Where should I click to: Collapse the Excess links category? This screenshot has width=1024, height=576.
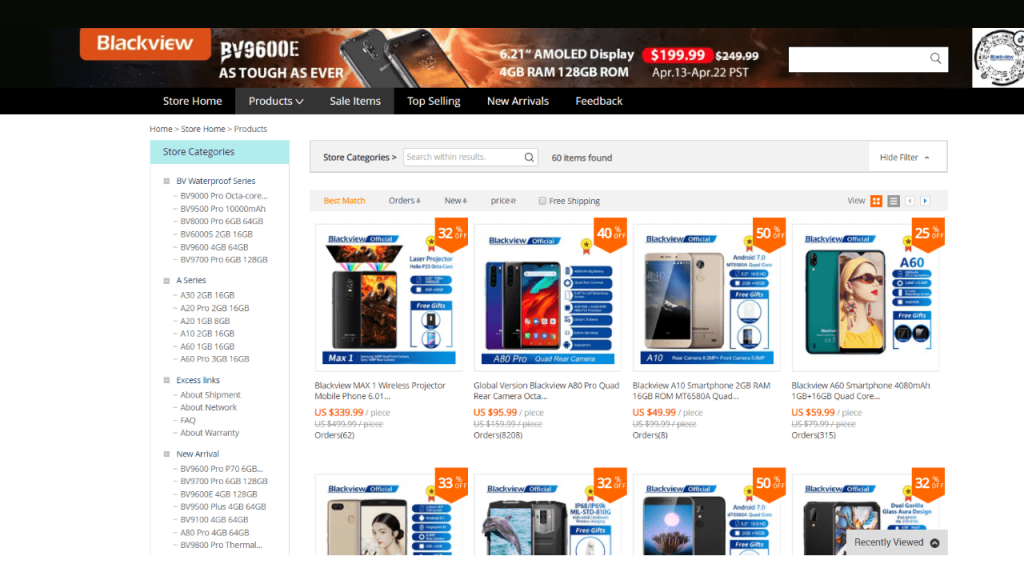(x=167, y=380)
